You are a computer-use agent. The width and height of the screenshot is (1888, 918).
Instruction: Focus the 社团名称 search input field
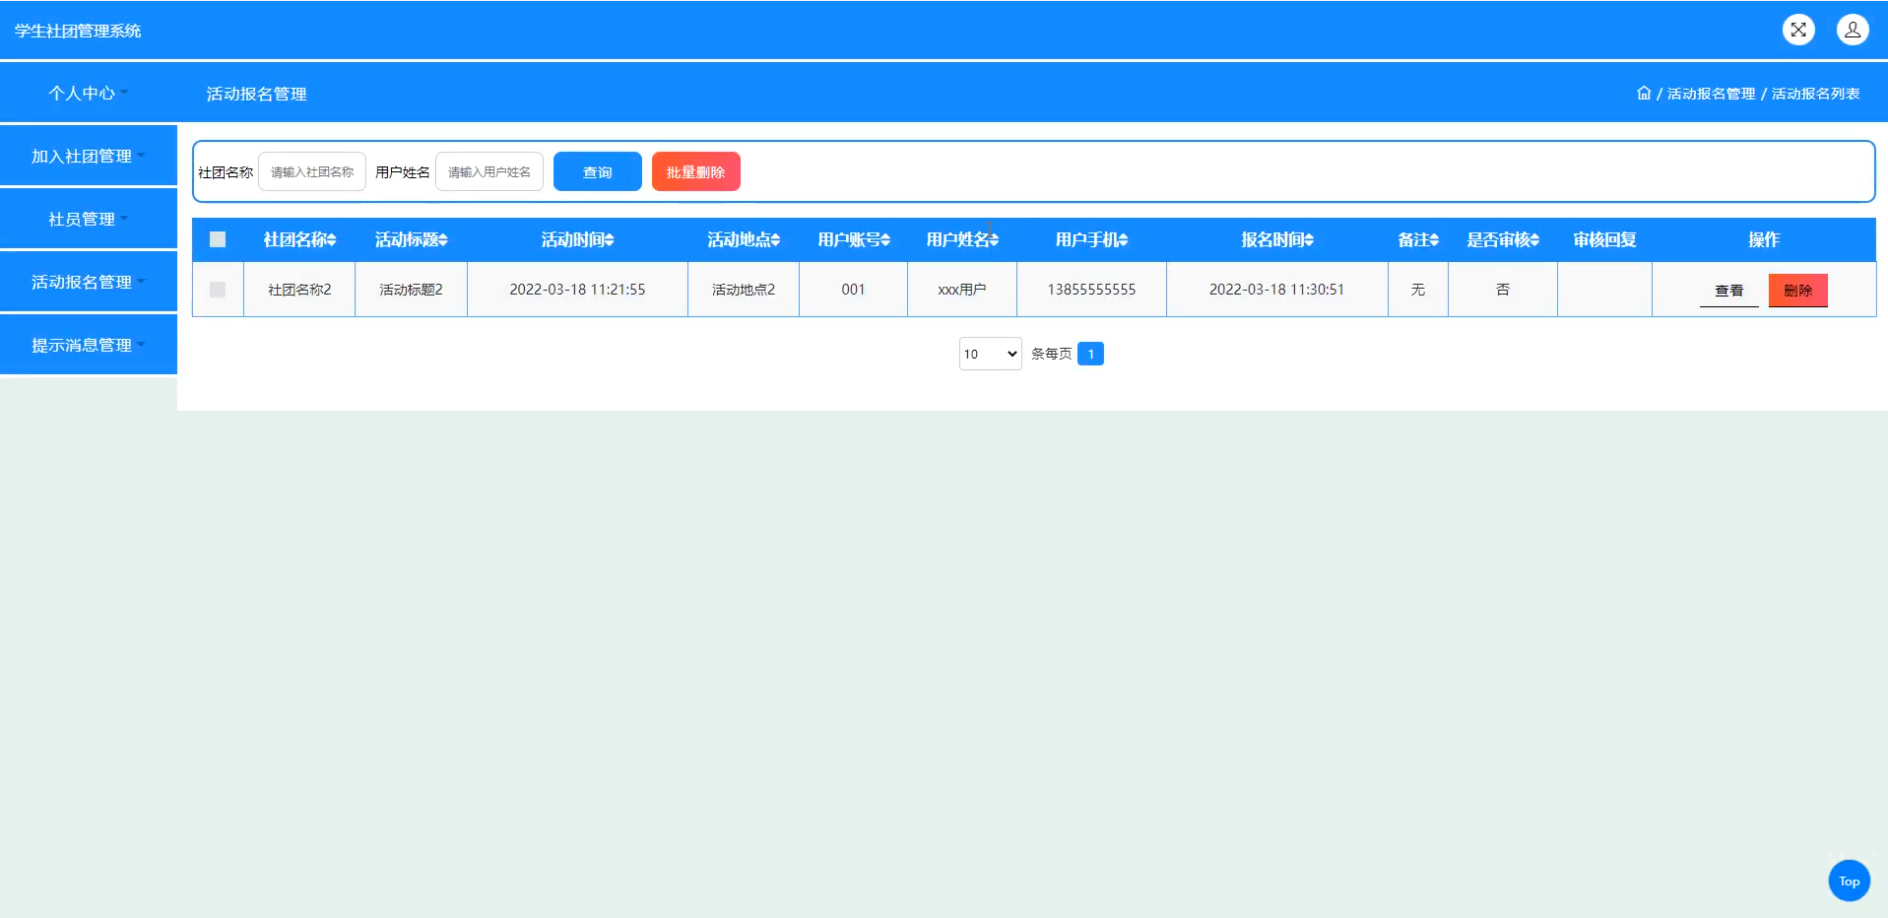pyautogui.click(x=312, y=172)
